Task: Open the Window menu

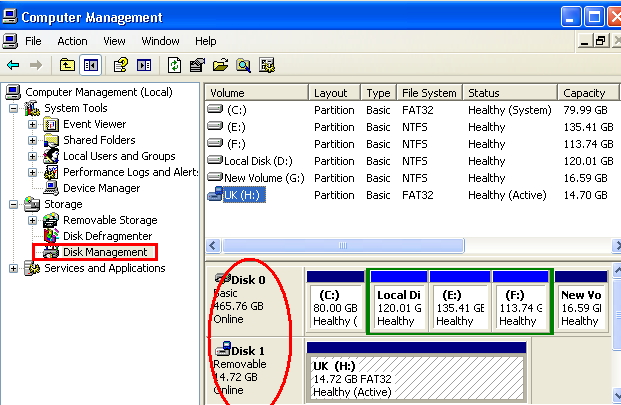Action: (x=160, y=41)
